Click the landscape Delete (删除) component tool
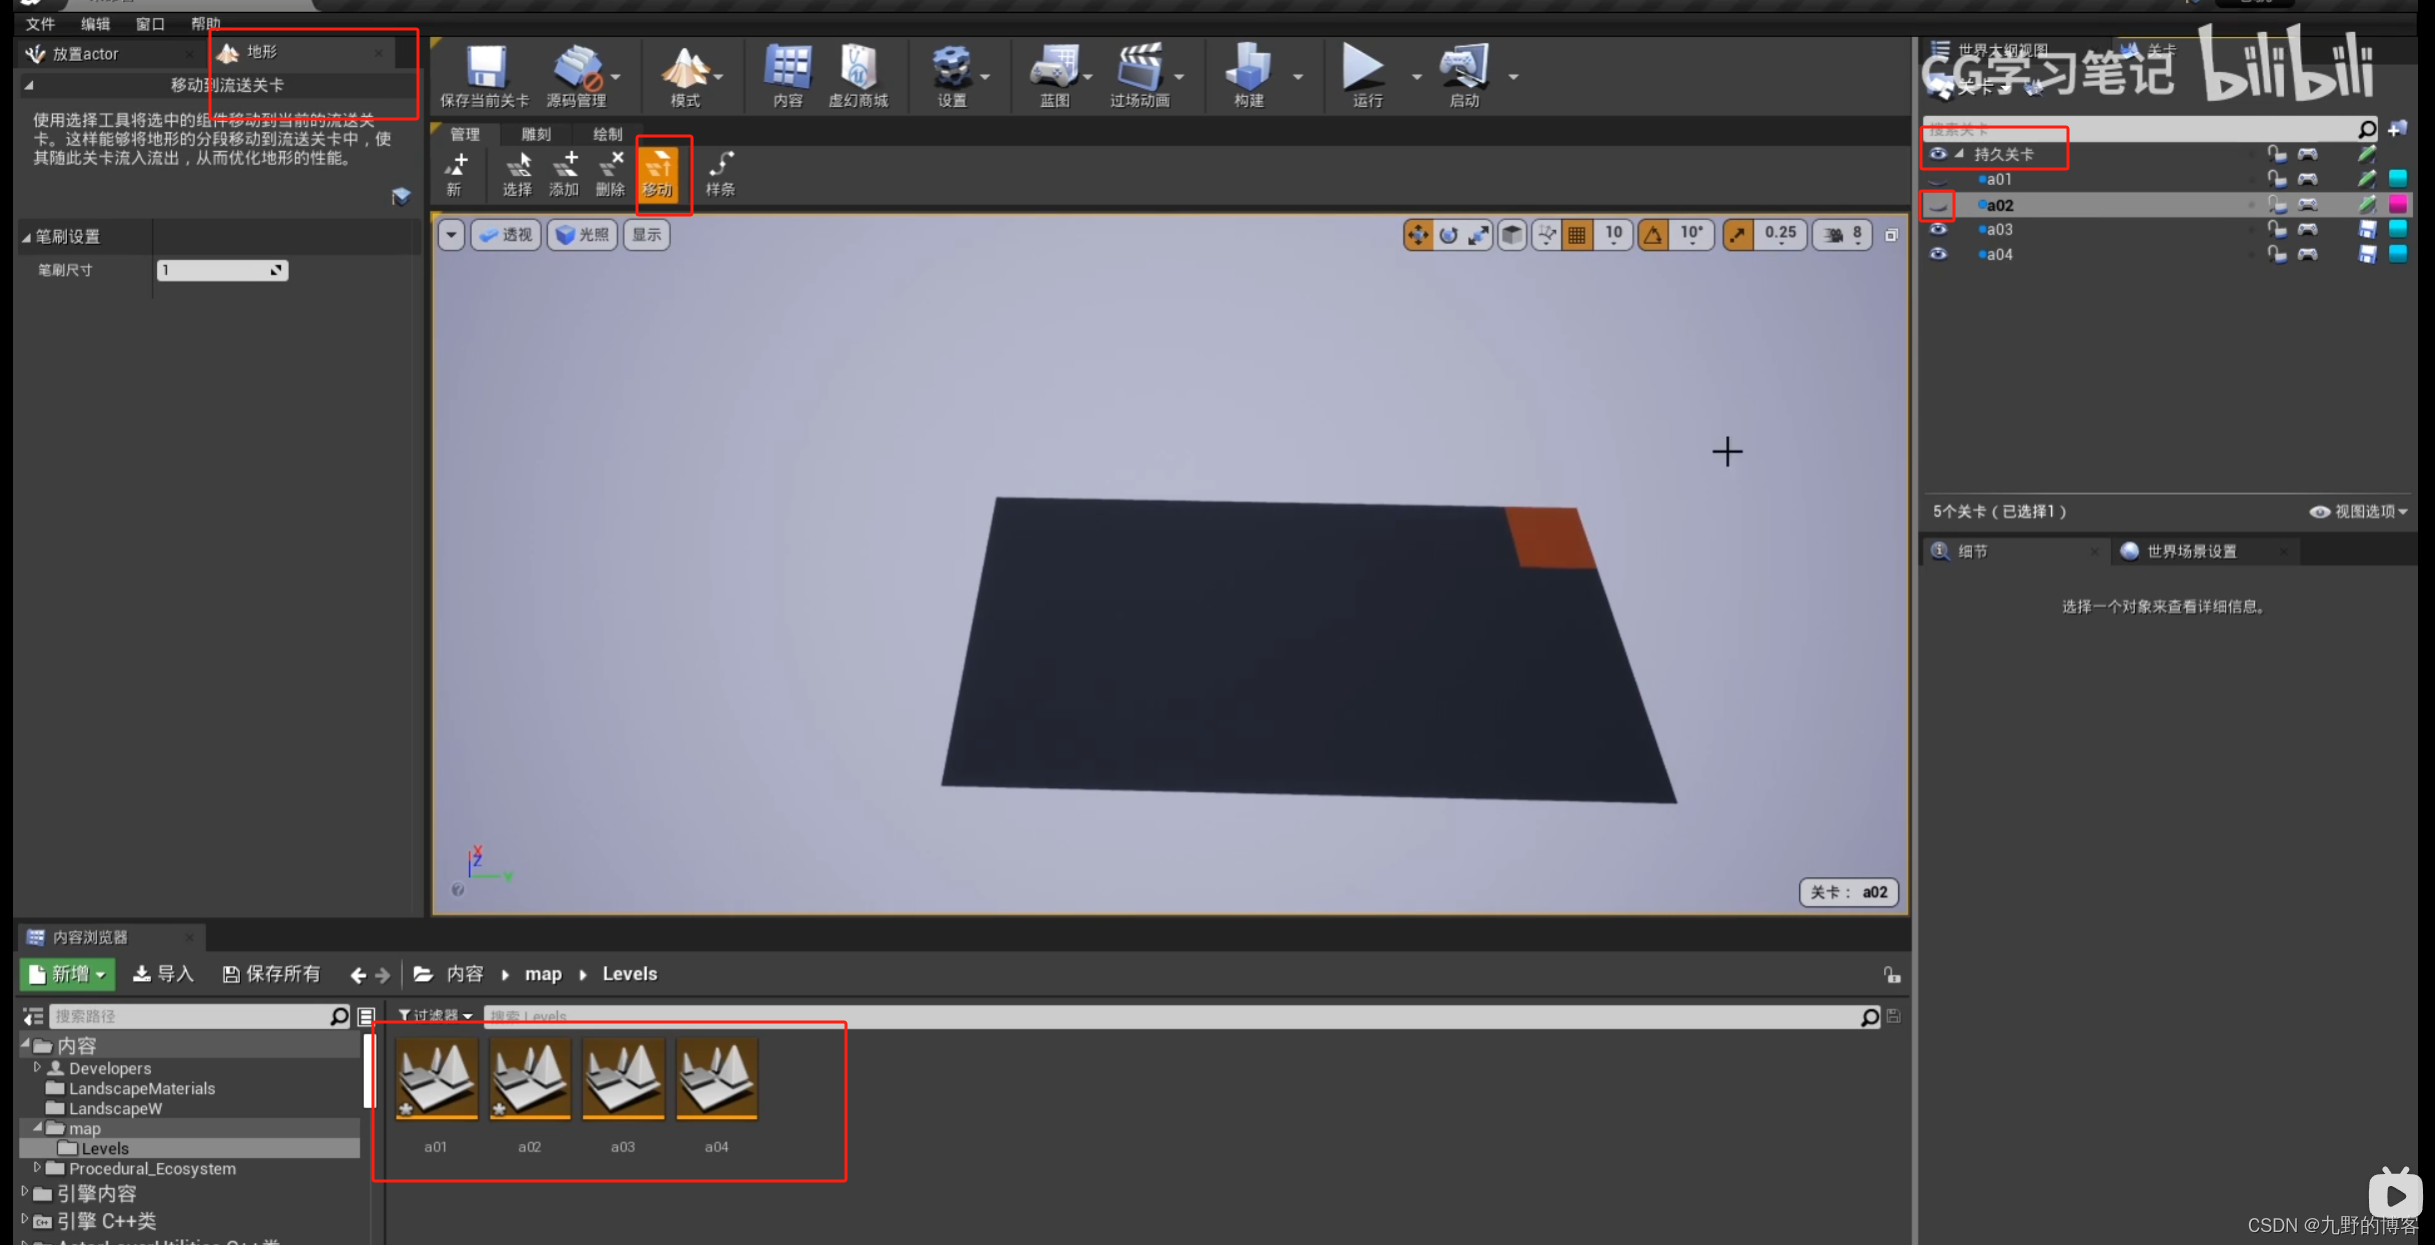The width and height of the screenshot is (2435, 1245). click(609, 173)
